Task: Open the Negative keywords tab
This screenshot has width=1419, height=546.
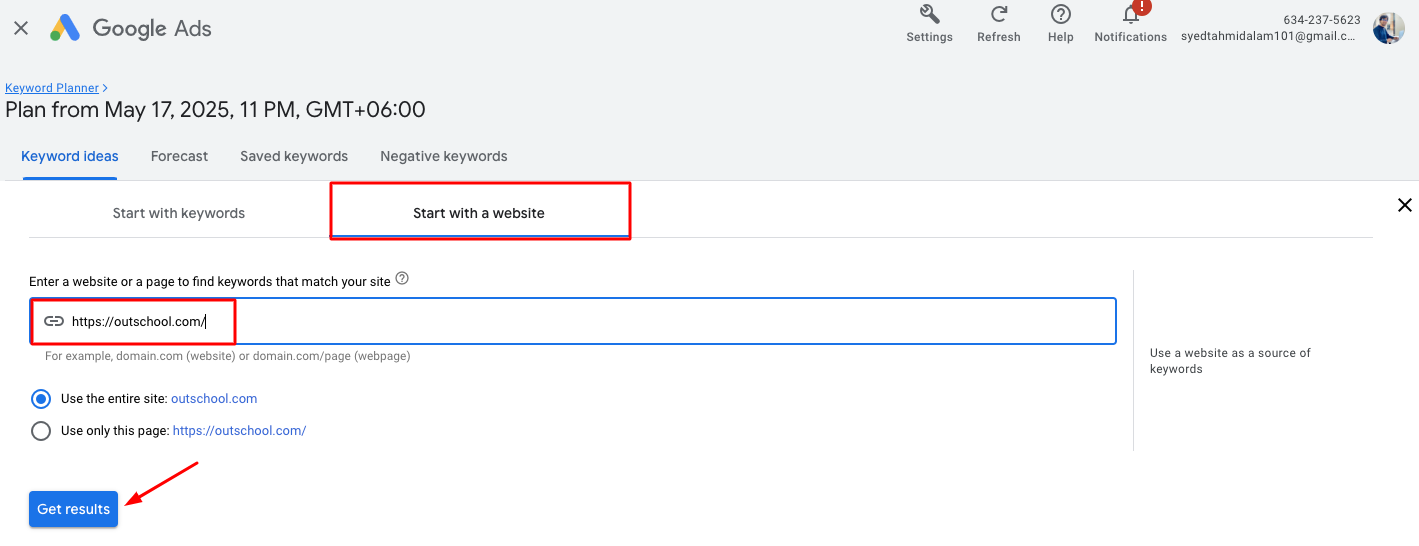Action: (444, 156)
